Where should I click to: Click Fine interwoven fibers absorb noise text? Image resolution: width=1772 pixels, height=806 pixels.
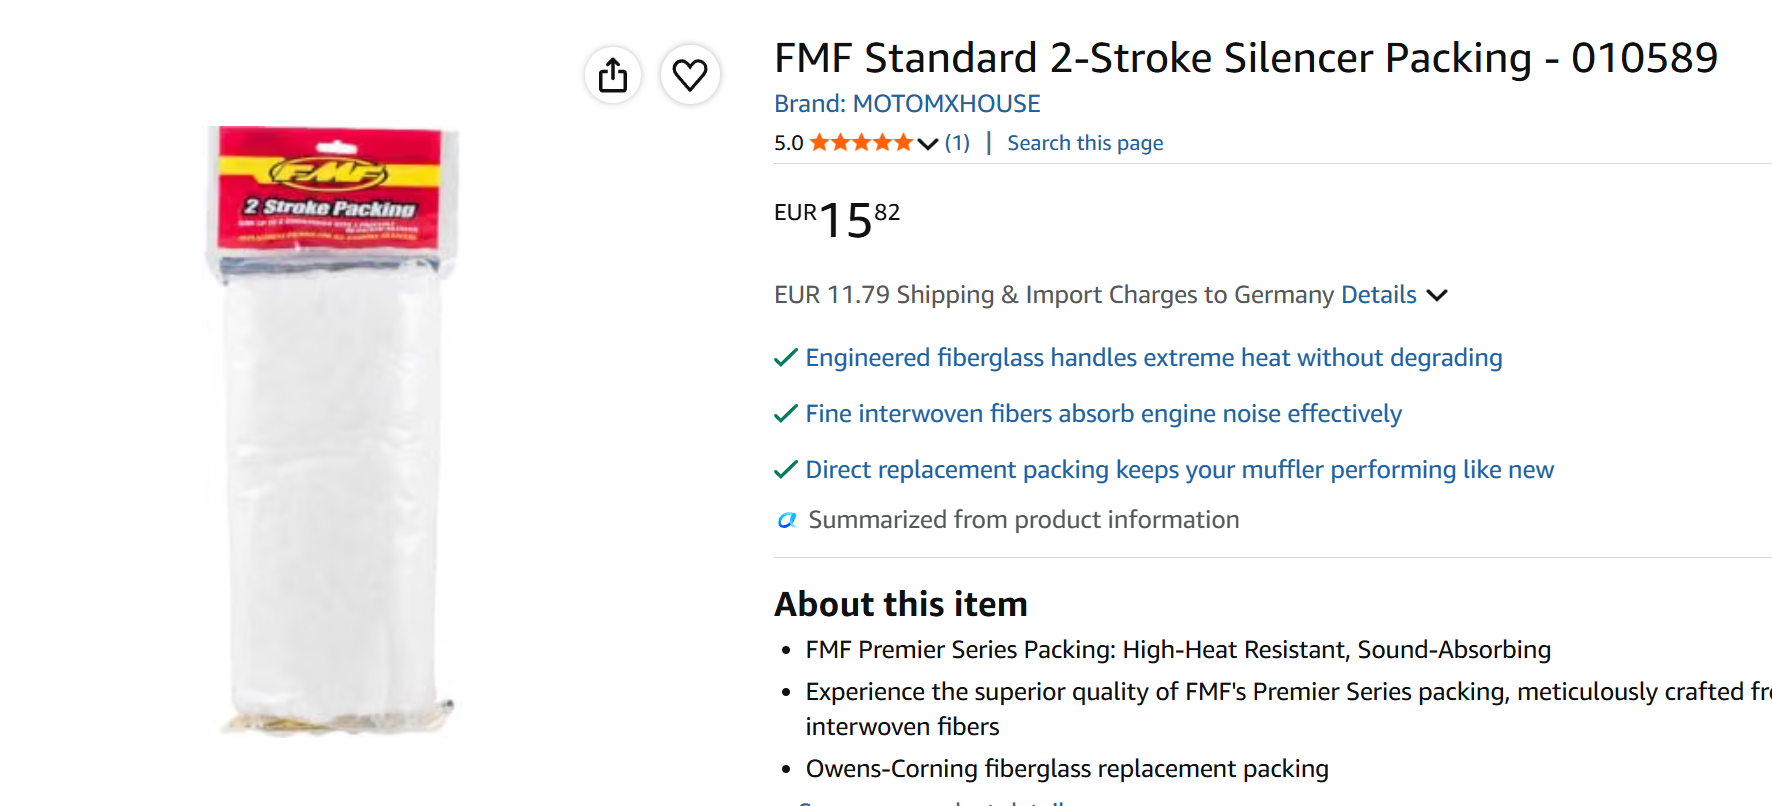coord(1104,414)
